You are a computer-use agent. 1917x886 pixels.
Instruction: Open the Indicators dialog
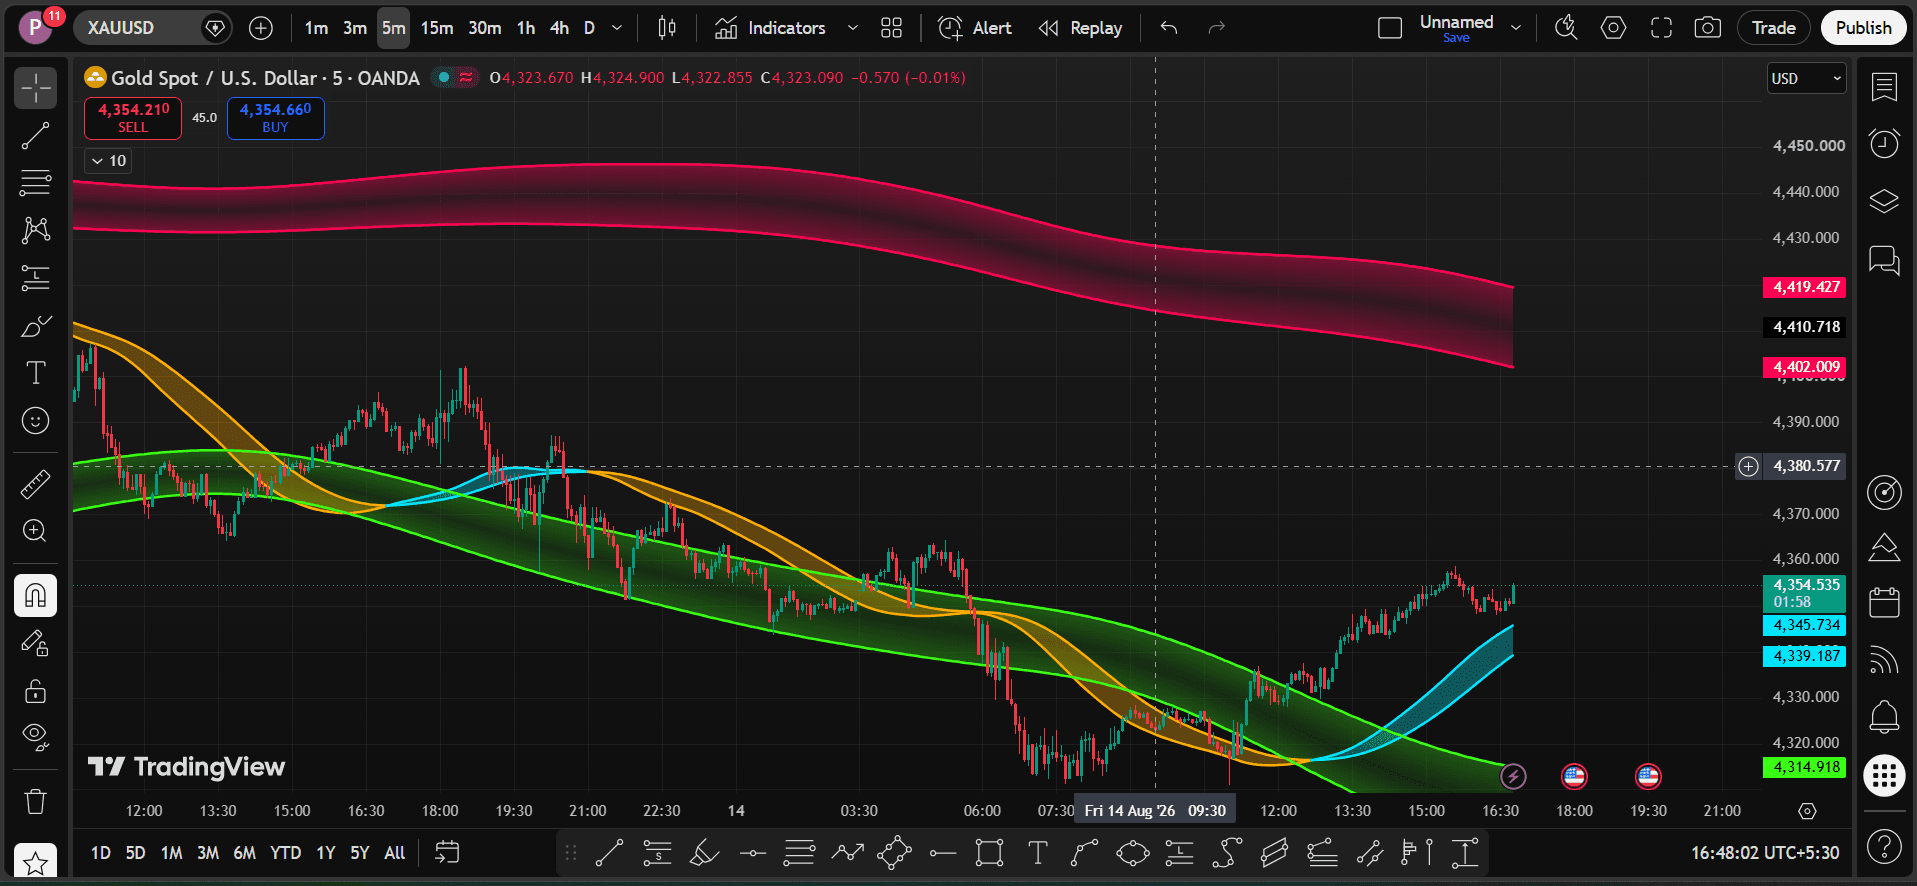(x=770, y=28)
